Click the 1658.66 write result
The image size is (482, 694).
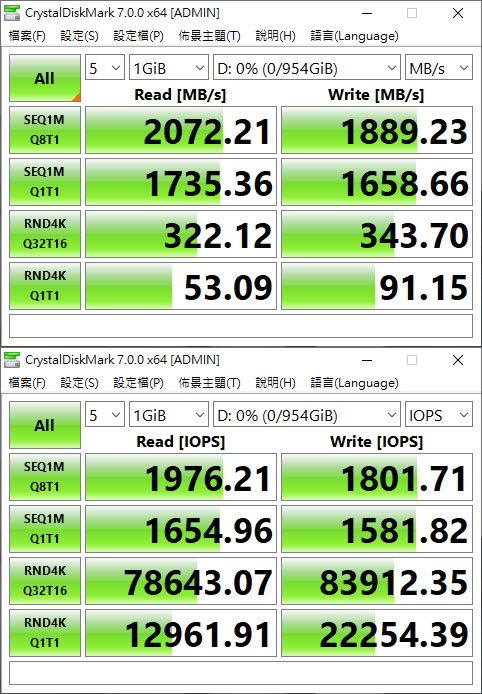377,182
